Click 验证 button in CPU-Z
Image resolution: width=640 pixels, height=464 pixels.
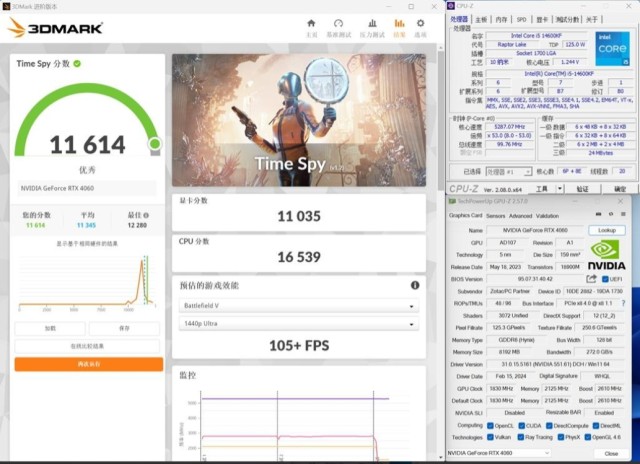(x=582, y=189)
